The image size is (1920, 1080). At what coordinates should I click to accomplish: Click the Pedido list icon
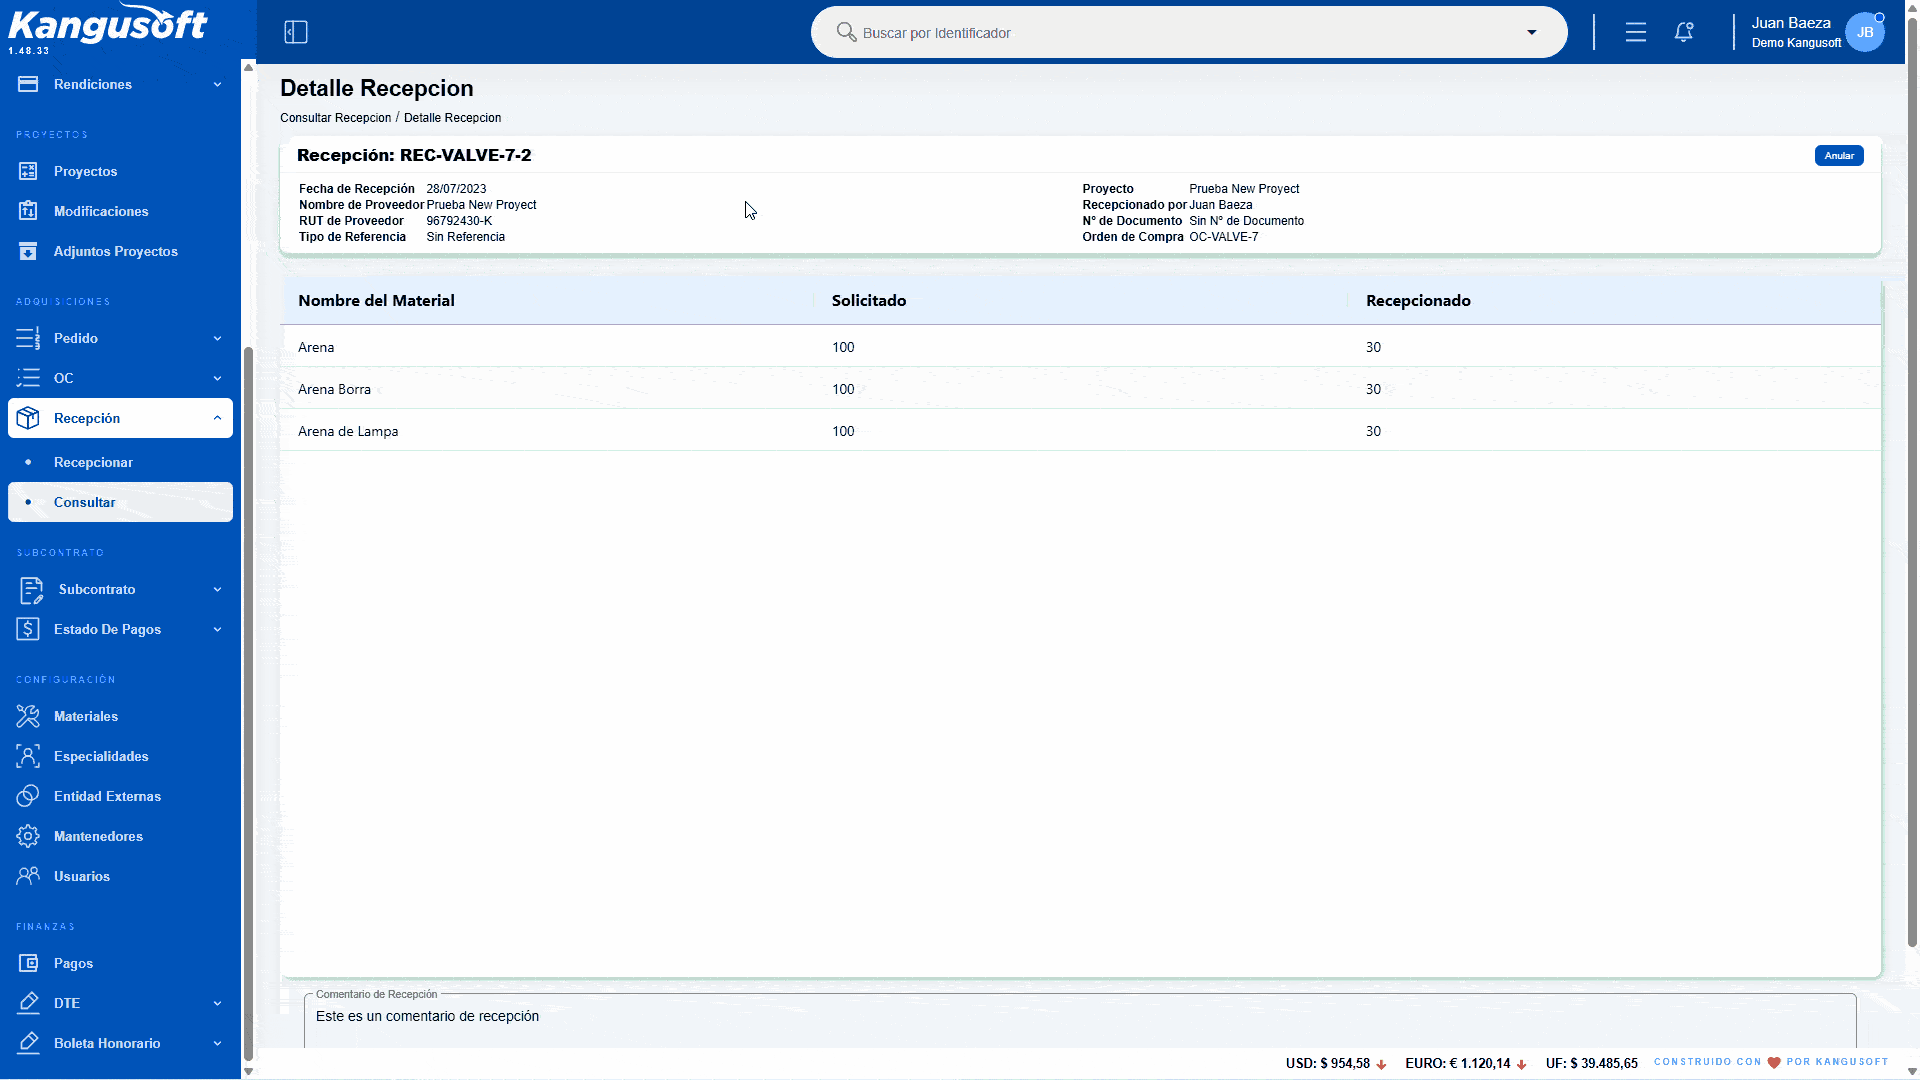coord(28,338)
